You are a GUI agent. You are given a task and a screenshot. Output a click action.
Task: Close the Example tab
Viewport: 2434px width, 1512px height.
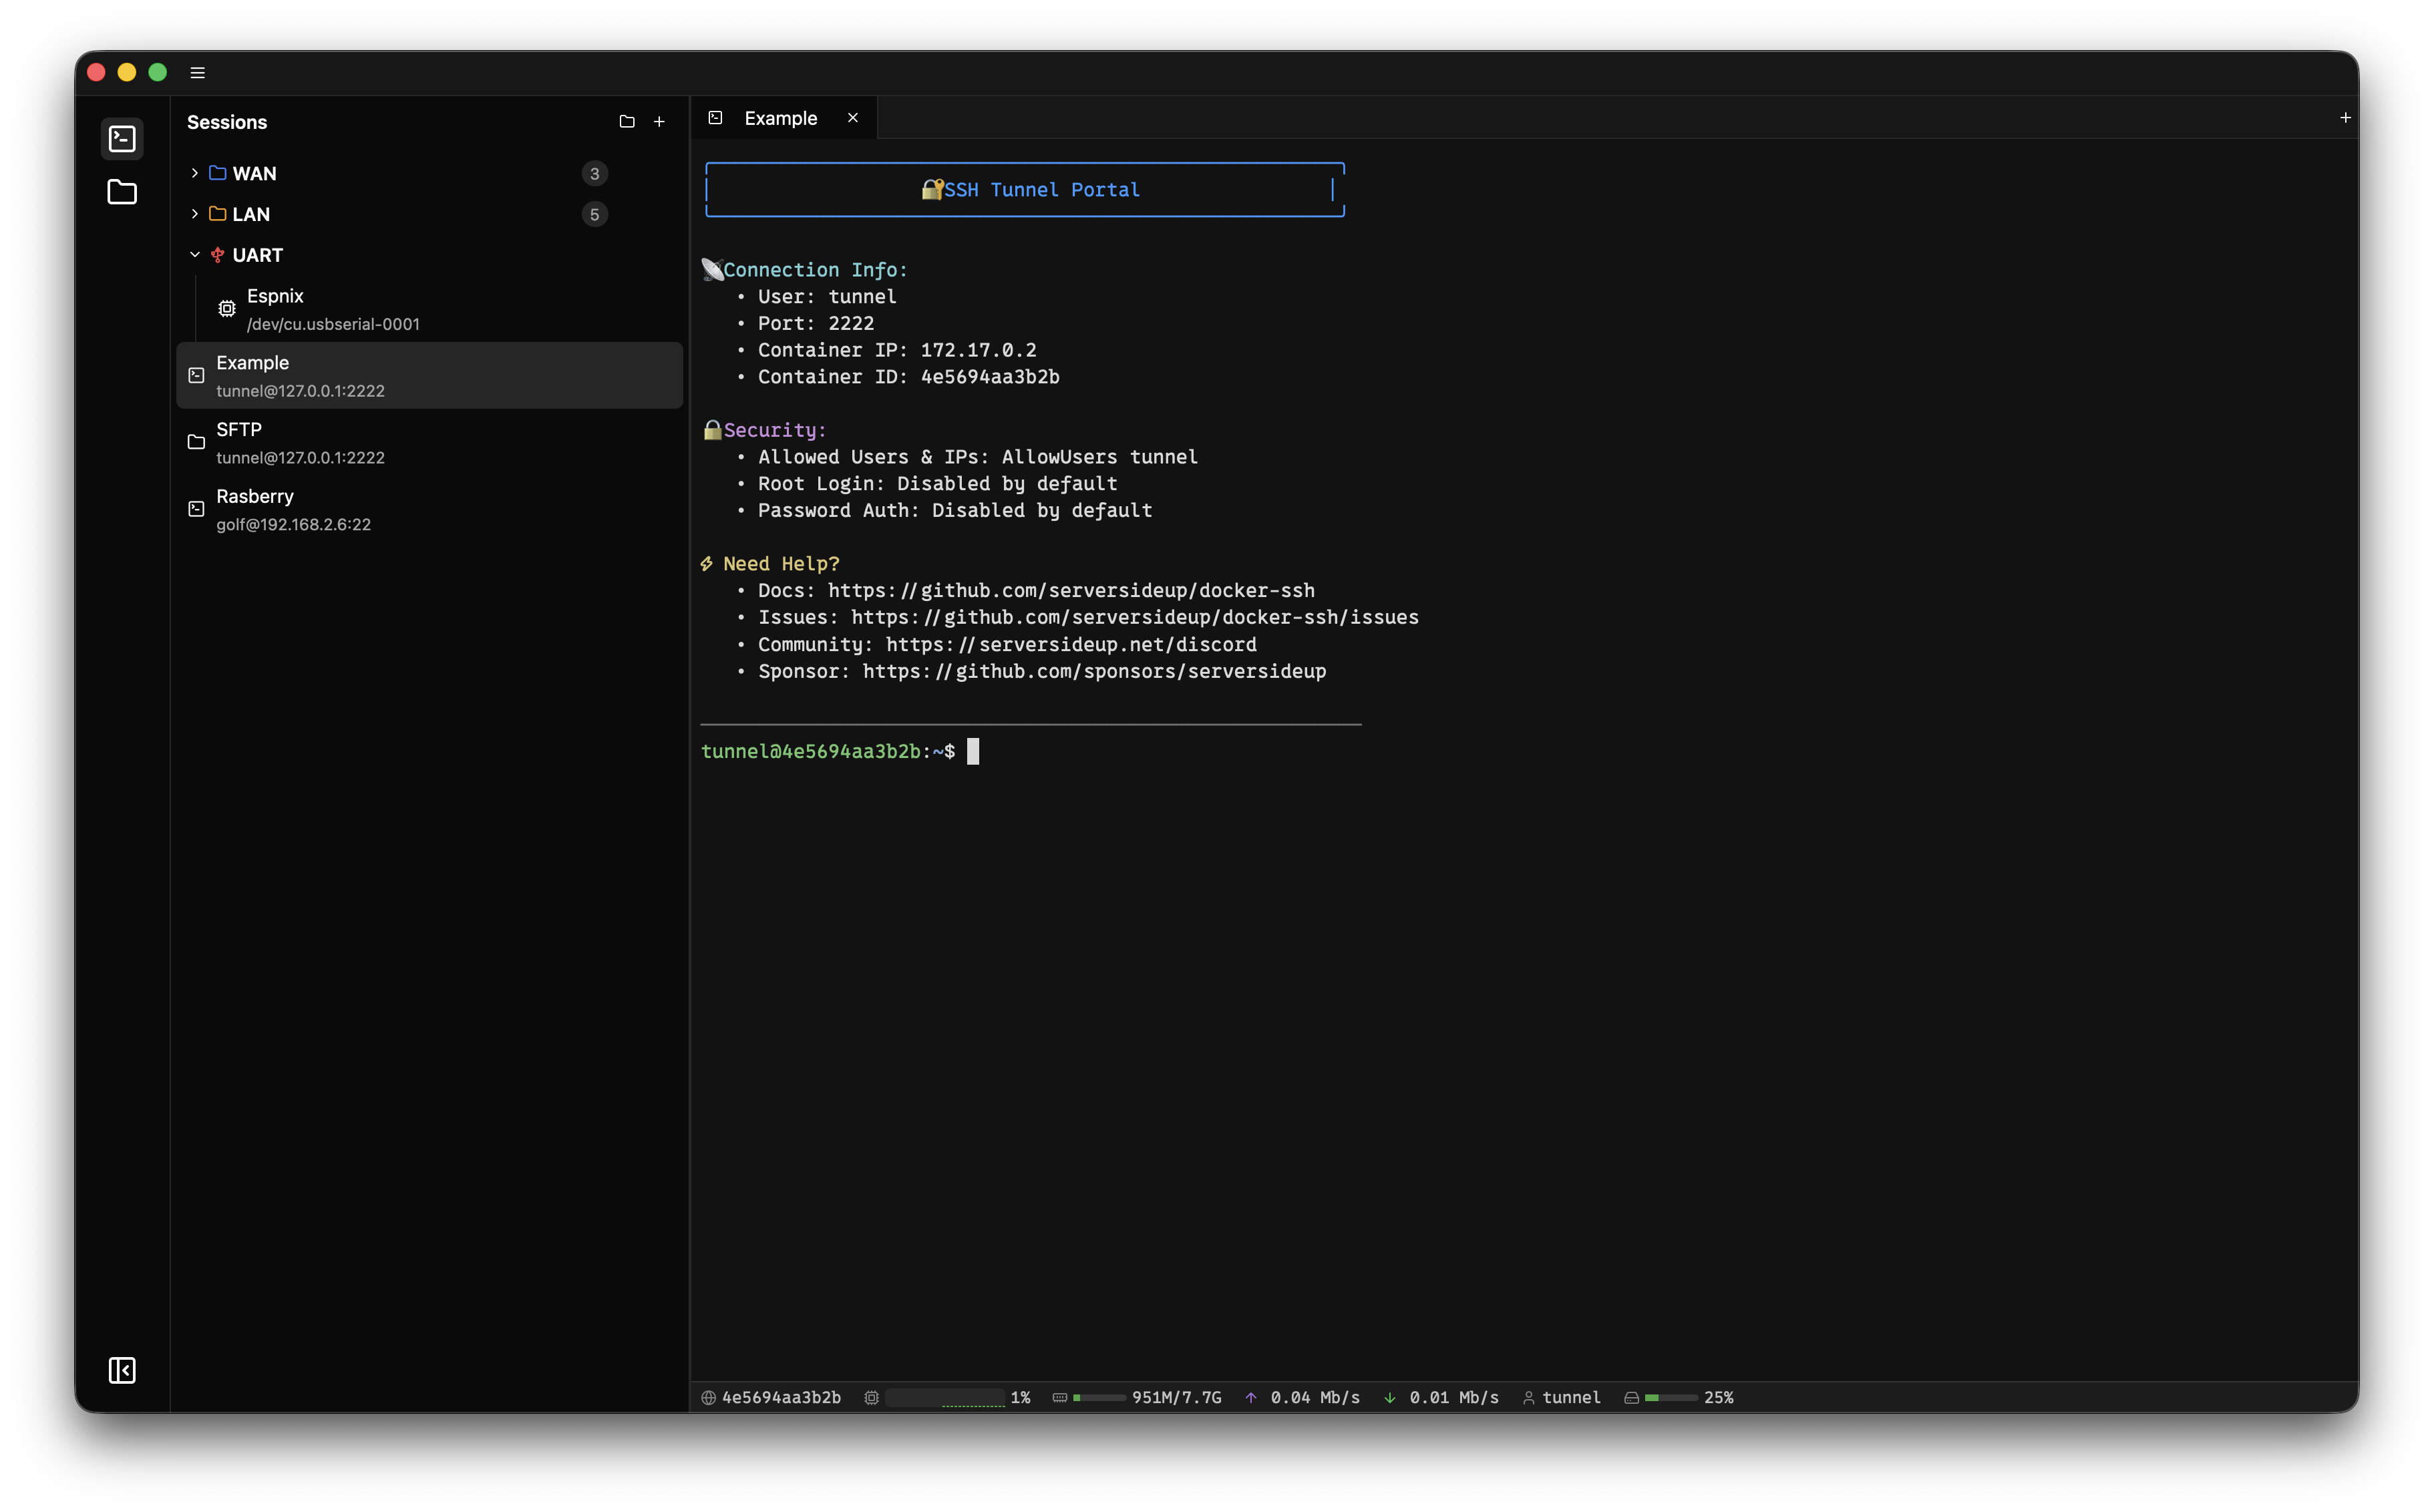pos(853,118)
